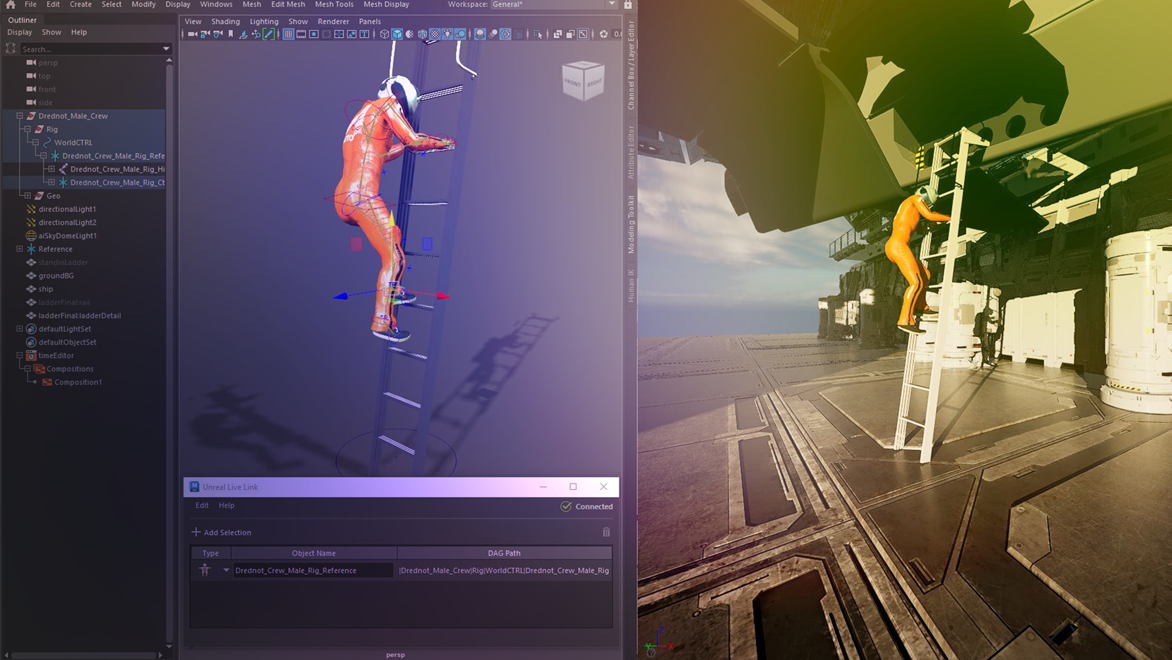Click the Add Selection button

coord(221,532)
